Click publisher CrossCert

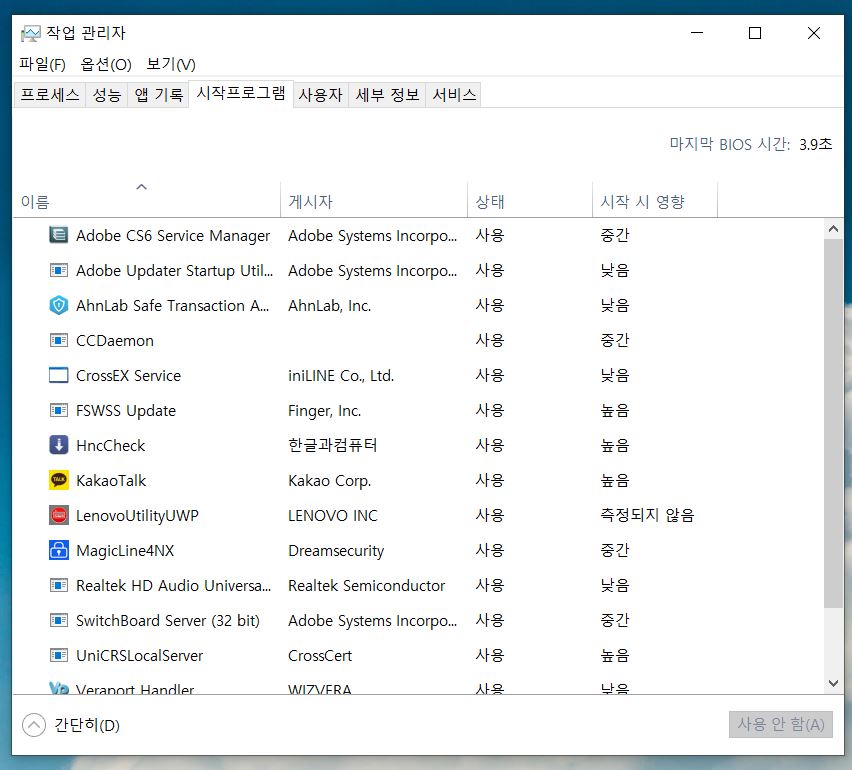pos(320,655)
